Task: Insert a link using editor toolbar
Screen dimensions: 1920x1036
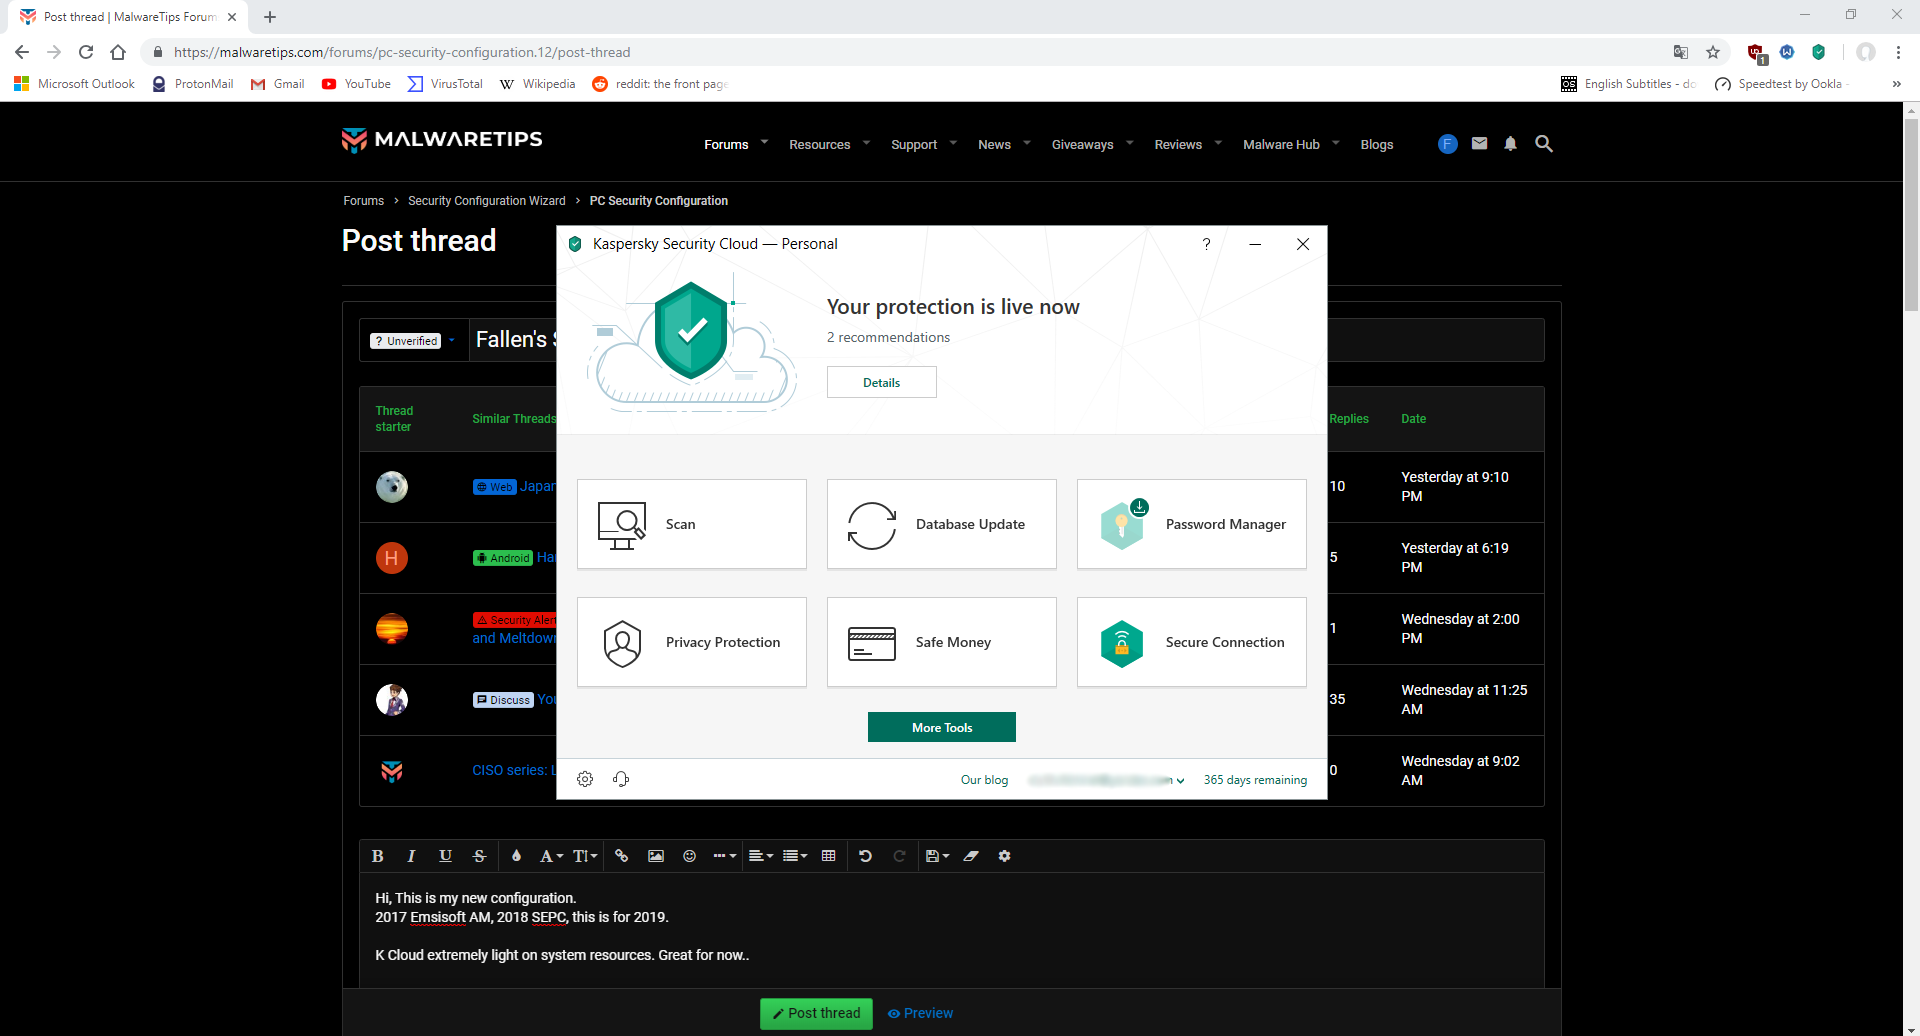Action: [622, 856]
